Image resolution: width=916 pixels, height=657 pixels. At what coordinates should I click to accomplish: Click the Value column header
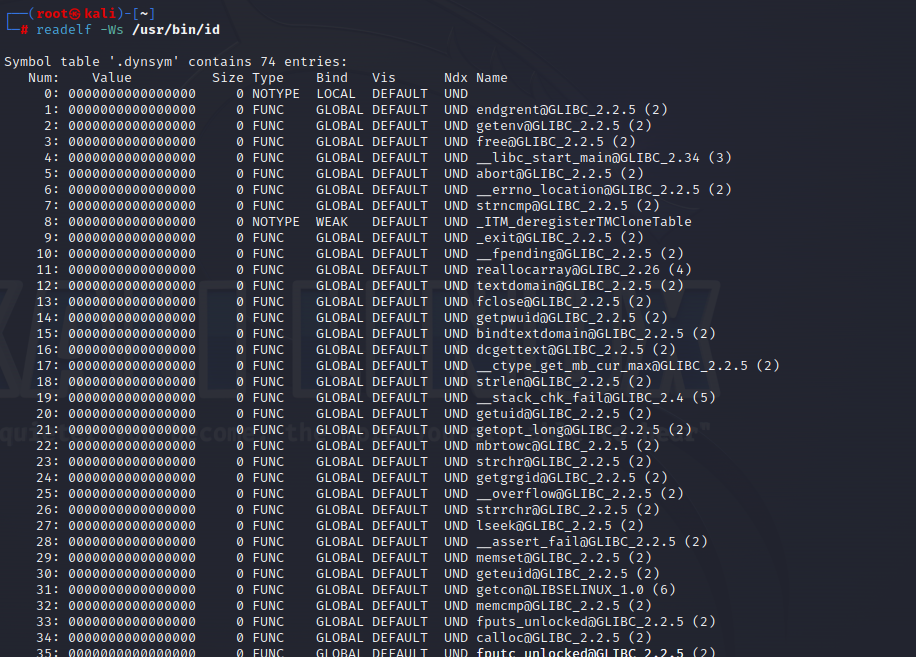click(x=112, y=78)
